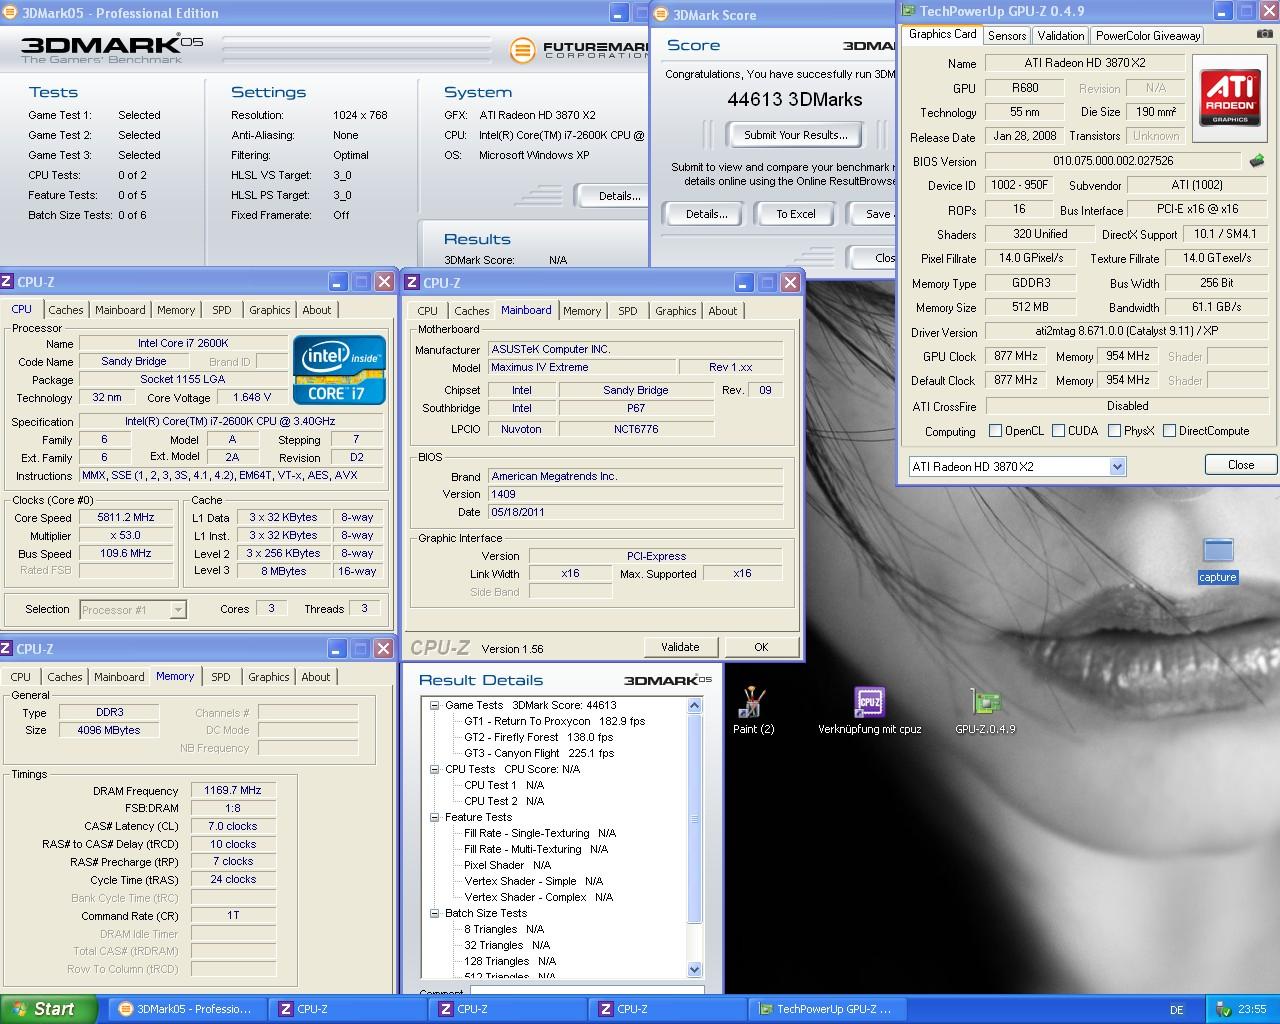Click the Driver Version value in GPU-Z
1280x1024 pixels.
(x=1126, y=331)
